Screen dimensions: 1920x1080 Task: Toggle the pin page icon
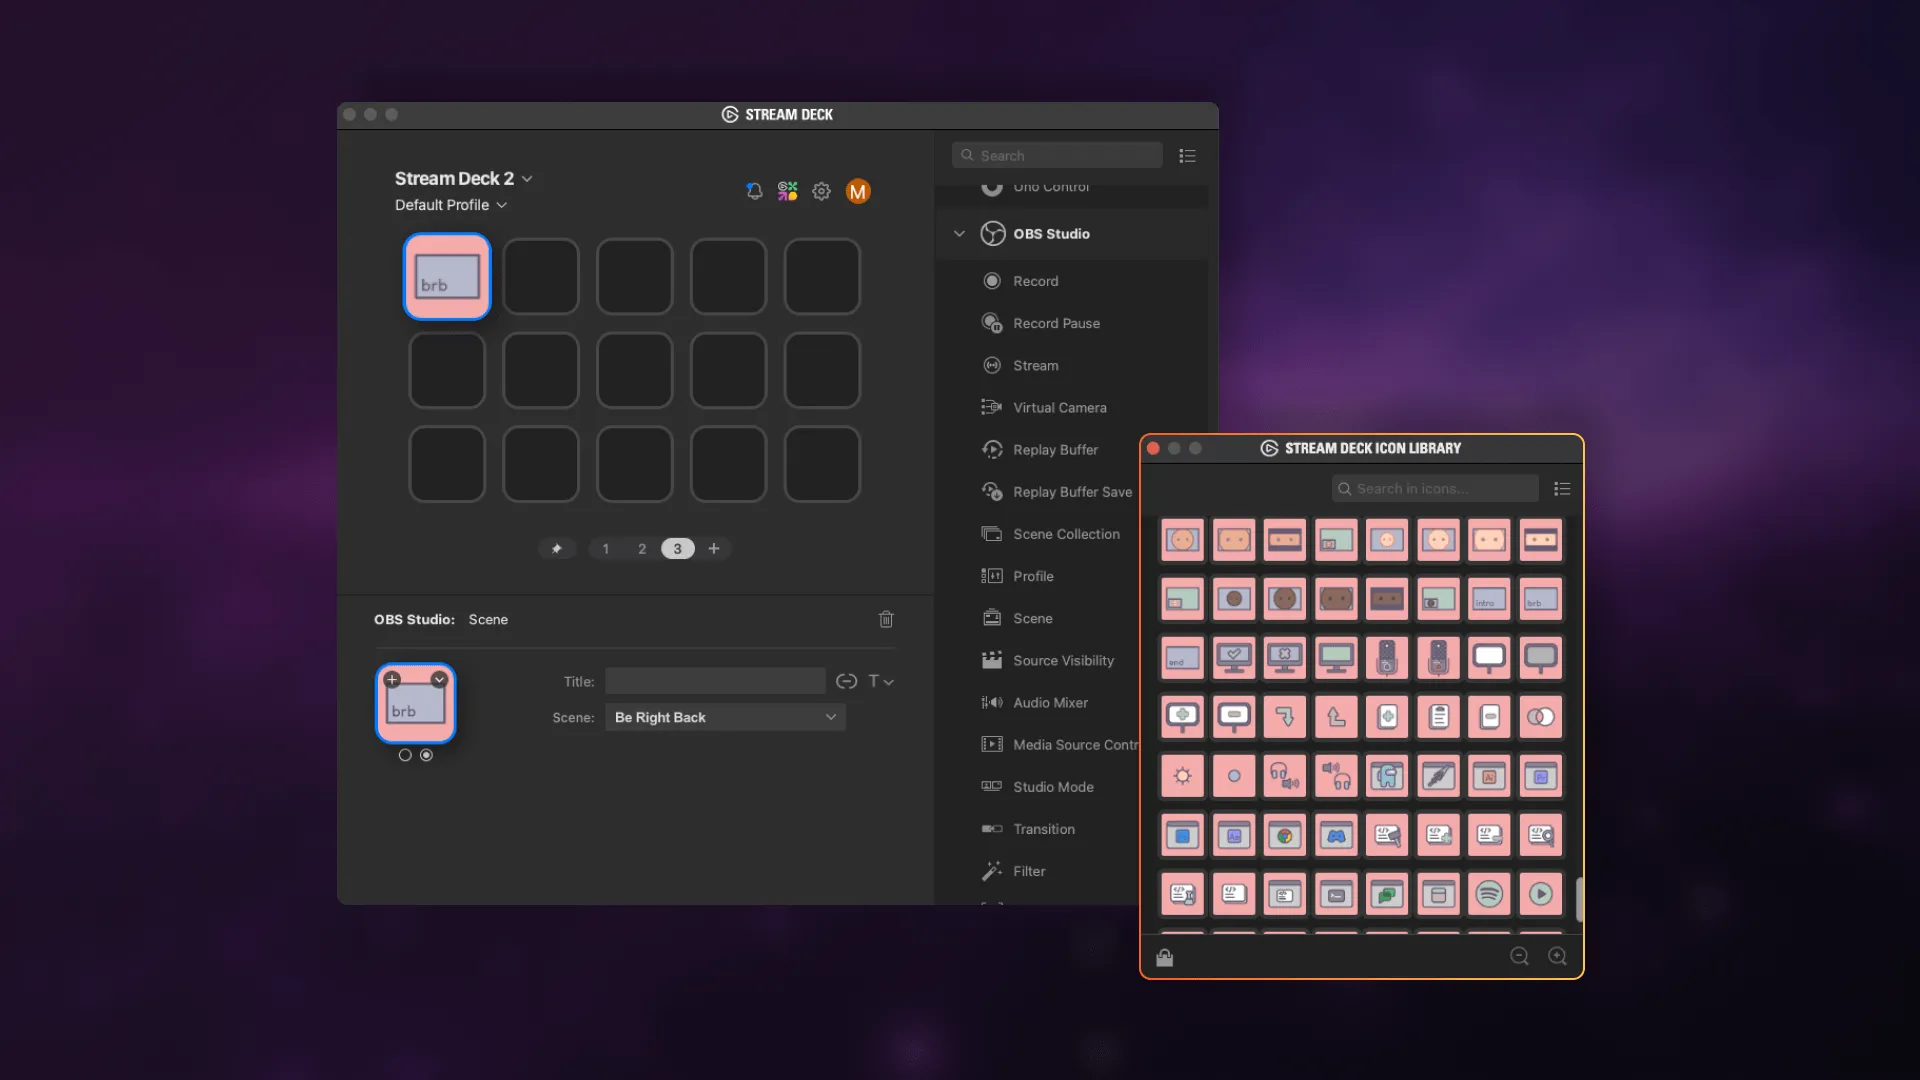[x=557, y=548]
